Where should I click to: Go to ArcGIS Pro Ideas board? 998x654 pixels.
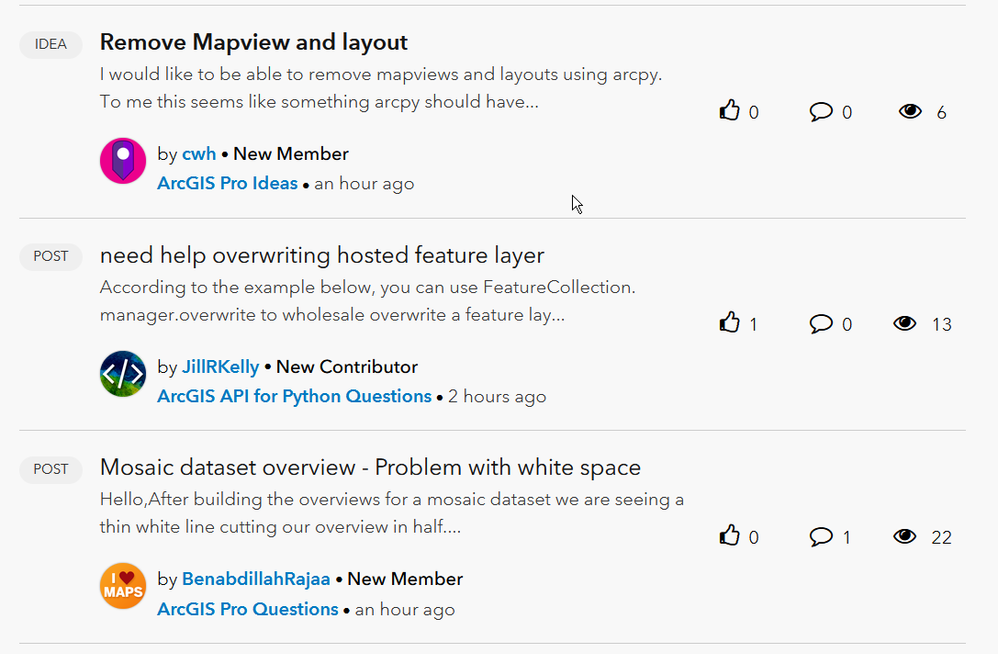(x=227, y=183)
